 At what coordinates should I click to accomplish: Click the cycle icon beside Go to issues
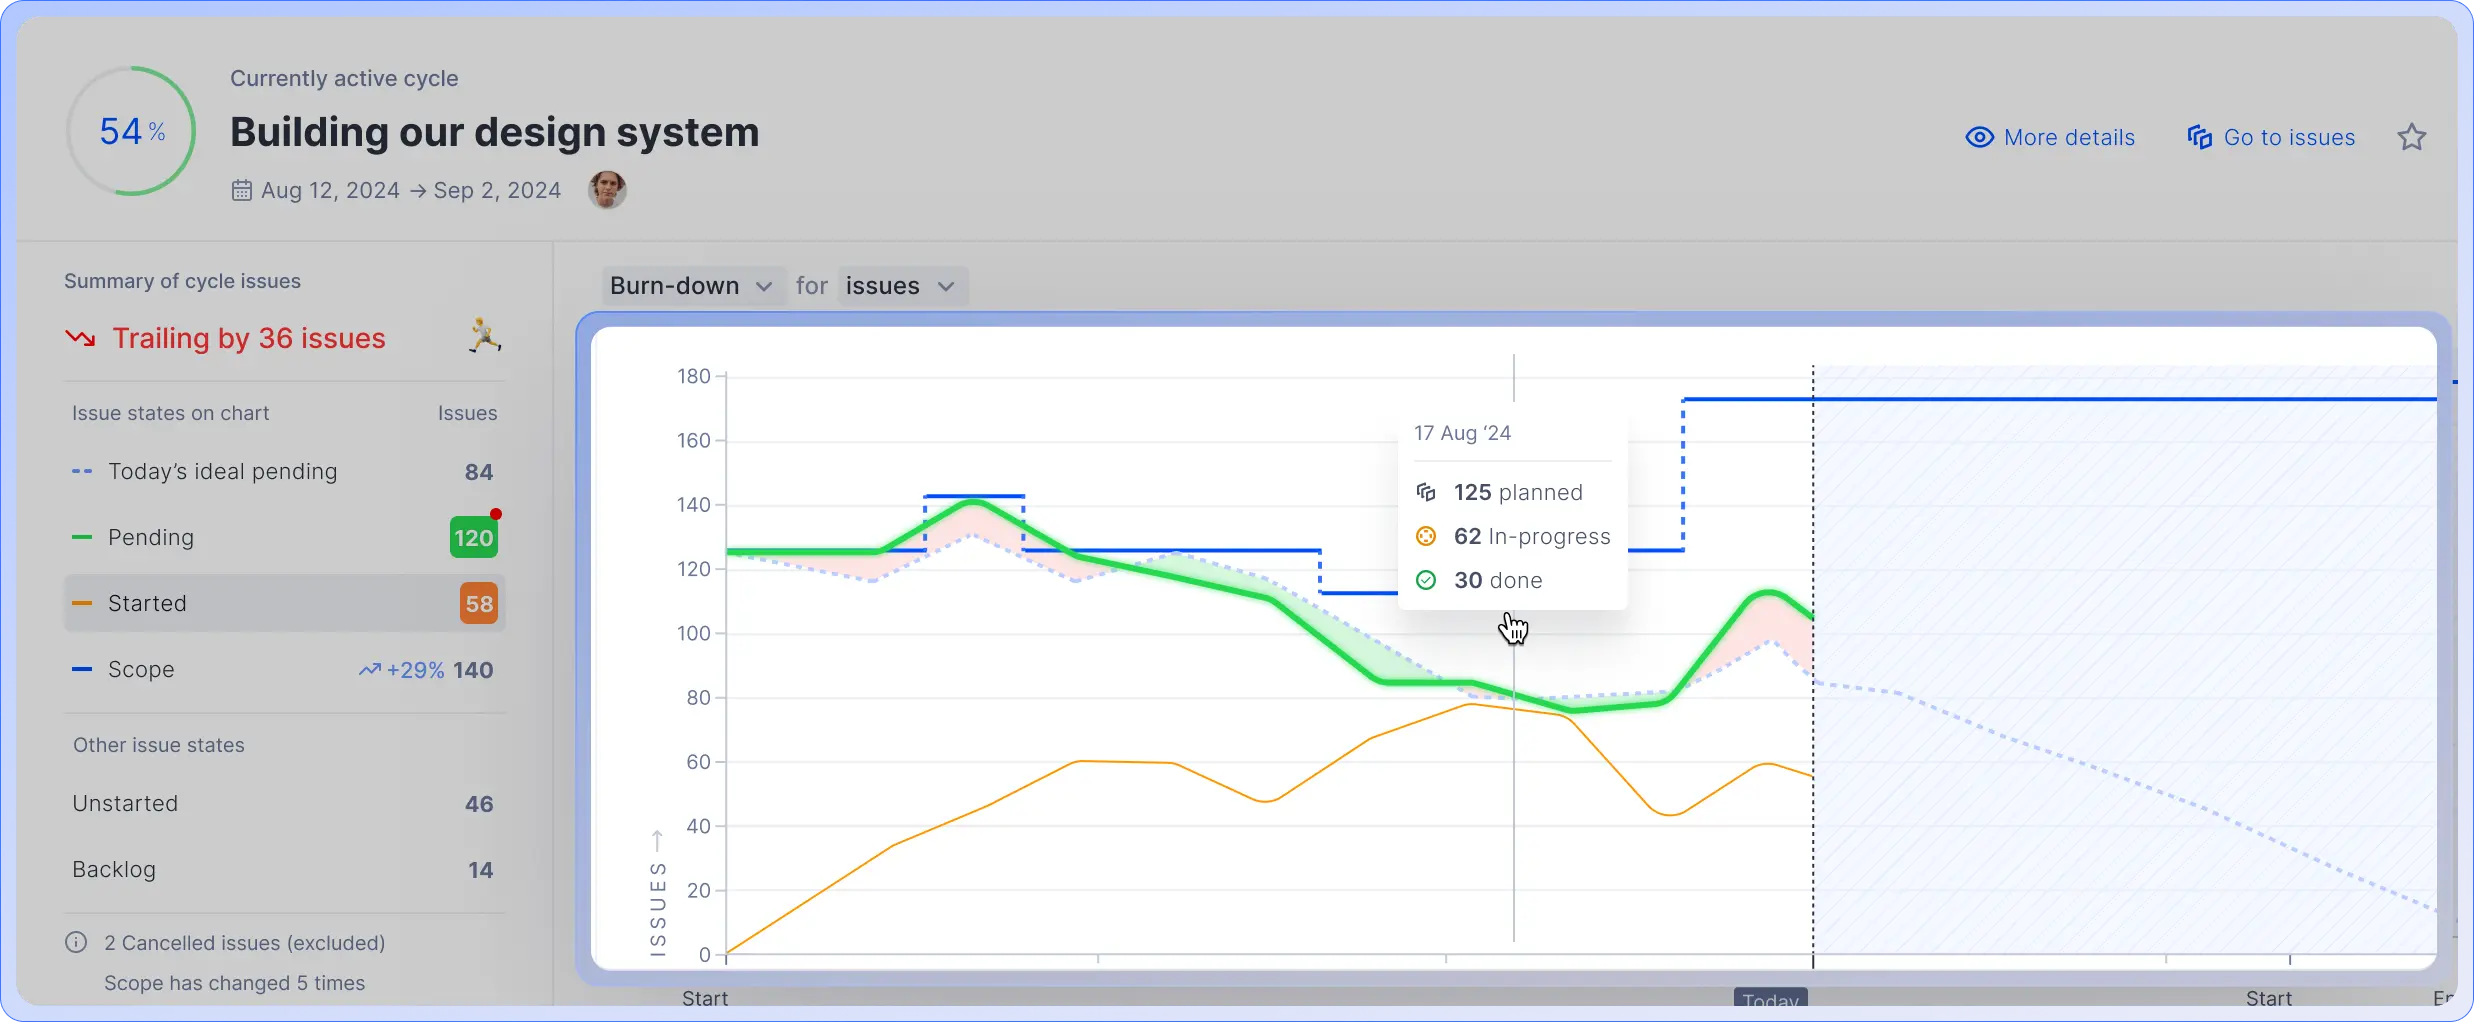2199,136
